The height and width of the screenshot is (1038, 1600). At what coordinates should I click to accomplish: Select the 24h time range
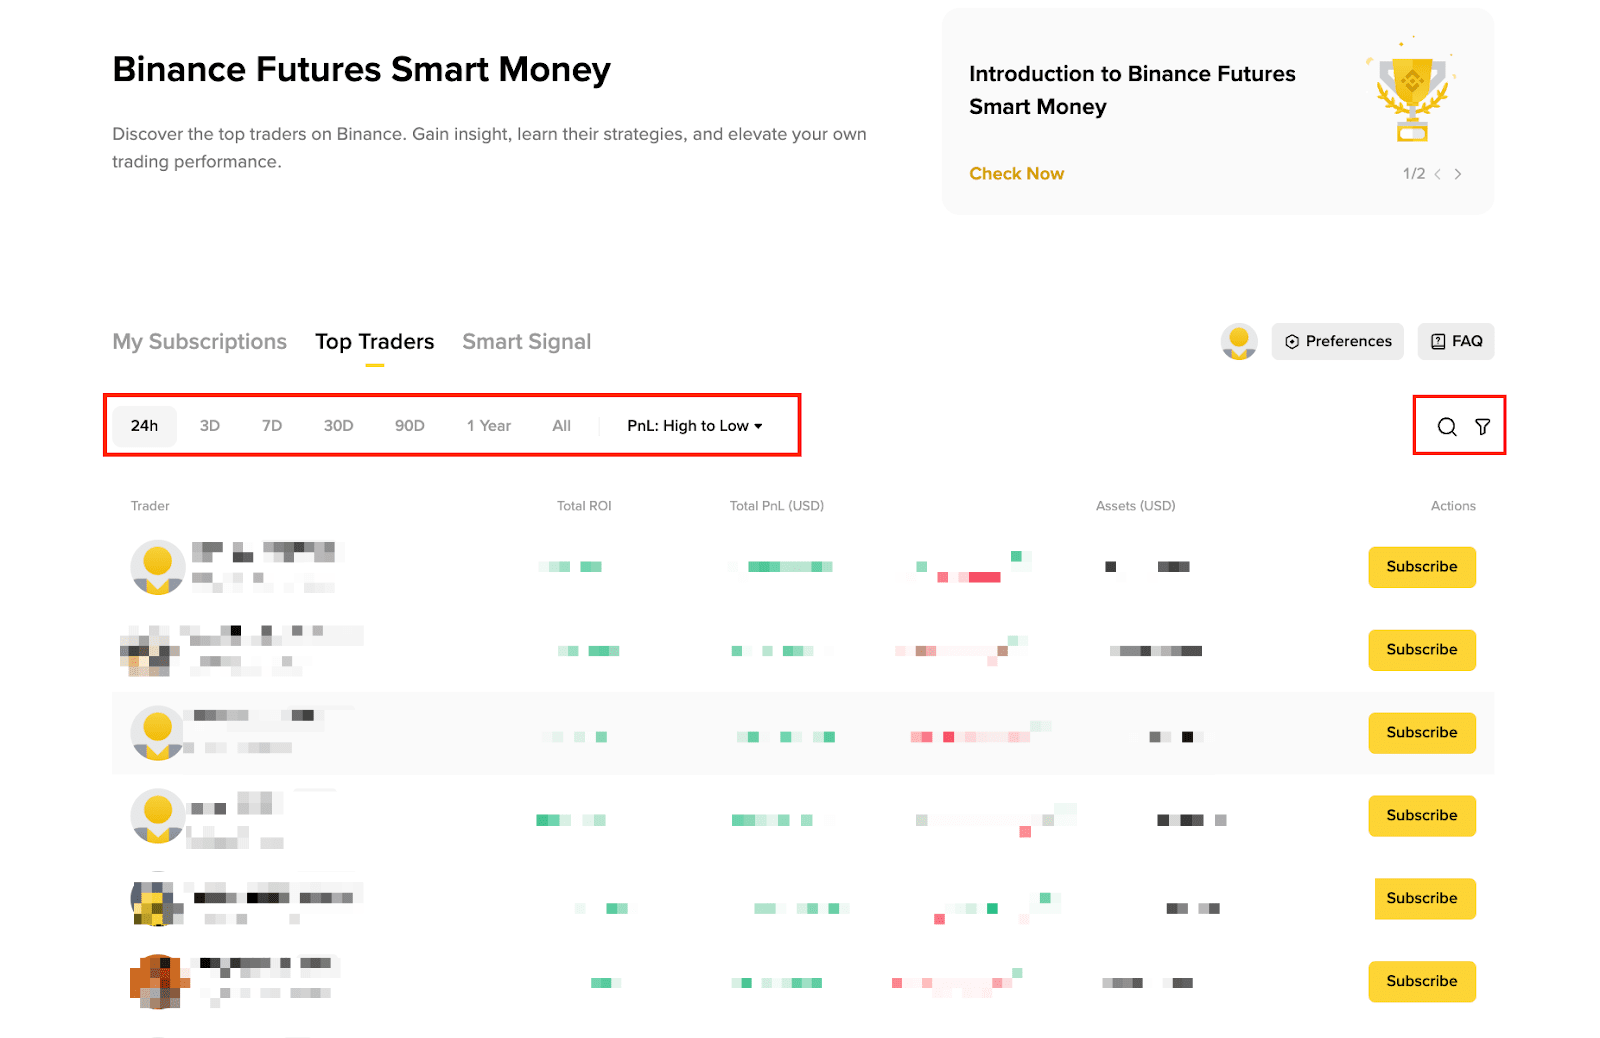pyautogui.click(x=144, y=426)
